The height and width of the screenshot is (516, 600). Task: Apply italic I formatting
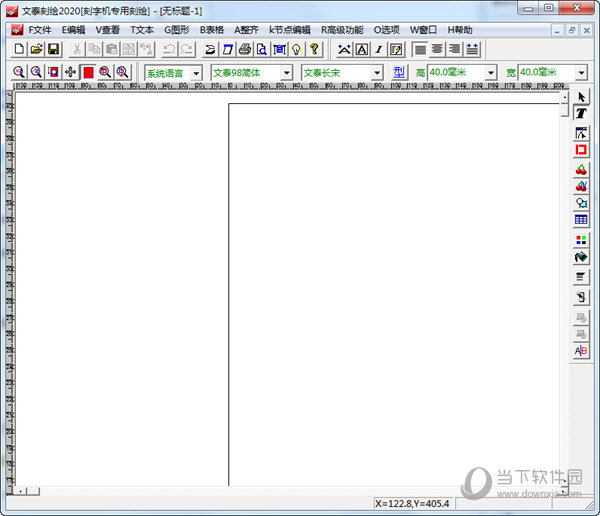tap(379, 49)
